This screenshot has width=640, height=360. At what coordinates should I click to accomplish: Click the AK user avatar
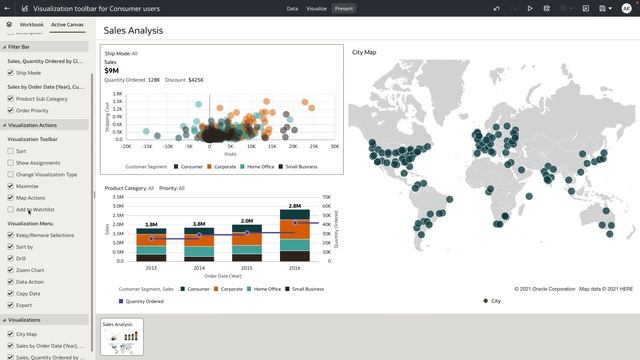click(626, 8)
